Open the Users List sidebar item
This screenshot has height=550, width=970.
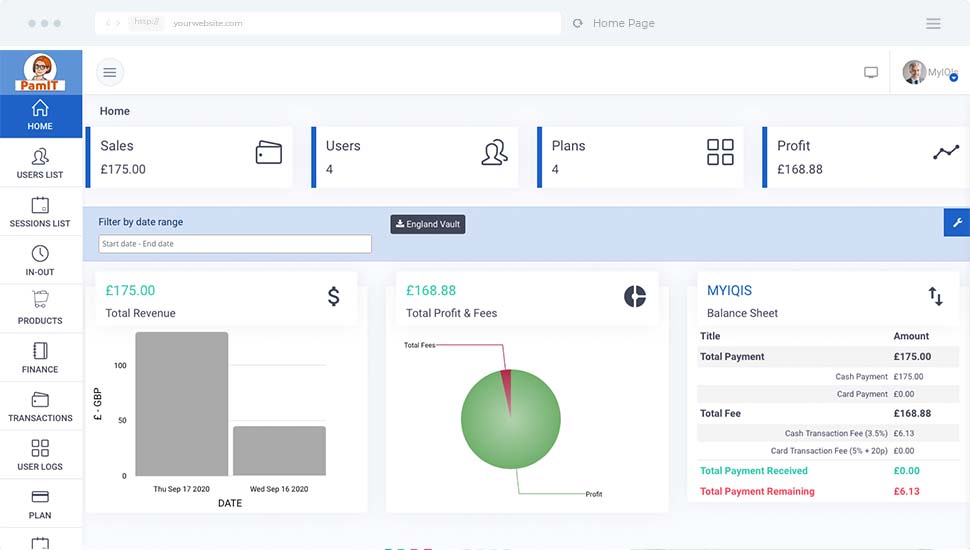tap(40, 164)
